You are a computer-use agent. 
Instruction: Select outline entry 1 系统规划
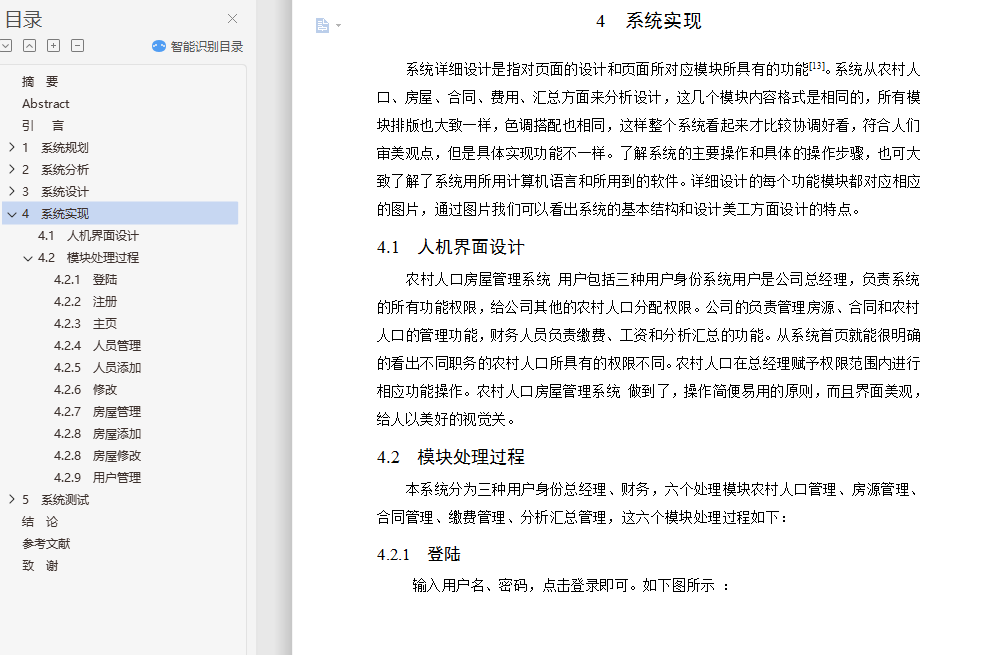tap(55, 148)
